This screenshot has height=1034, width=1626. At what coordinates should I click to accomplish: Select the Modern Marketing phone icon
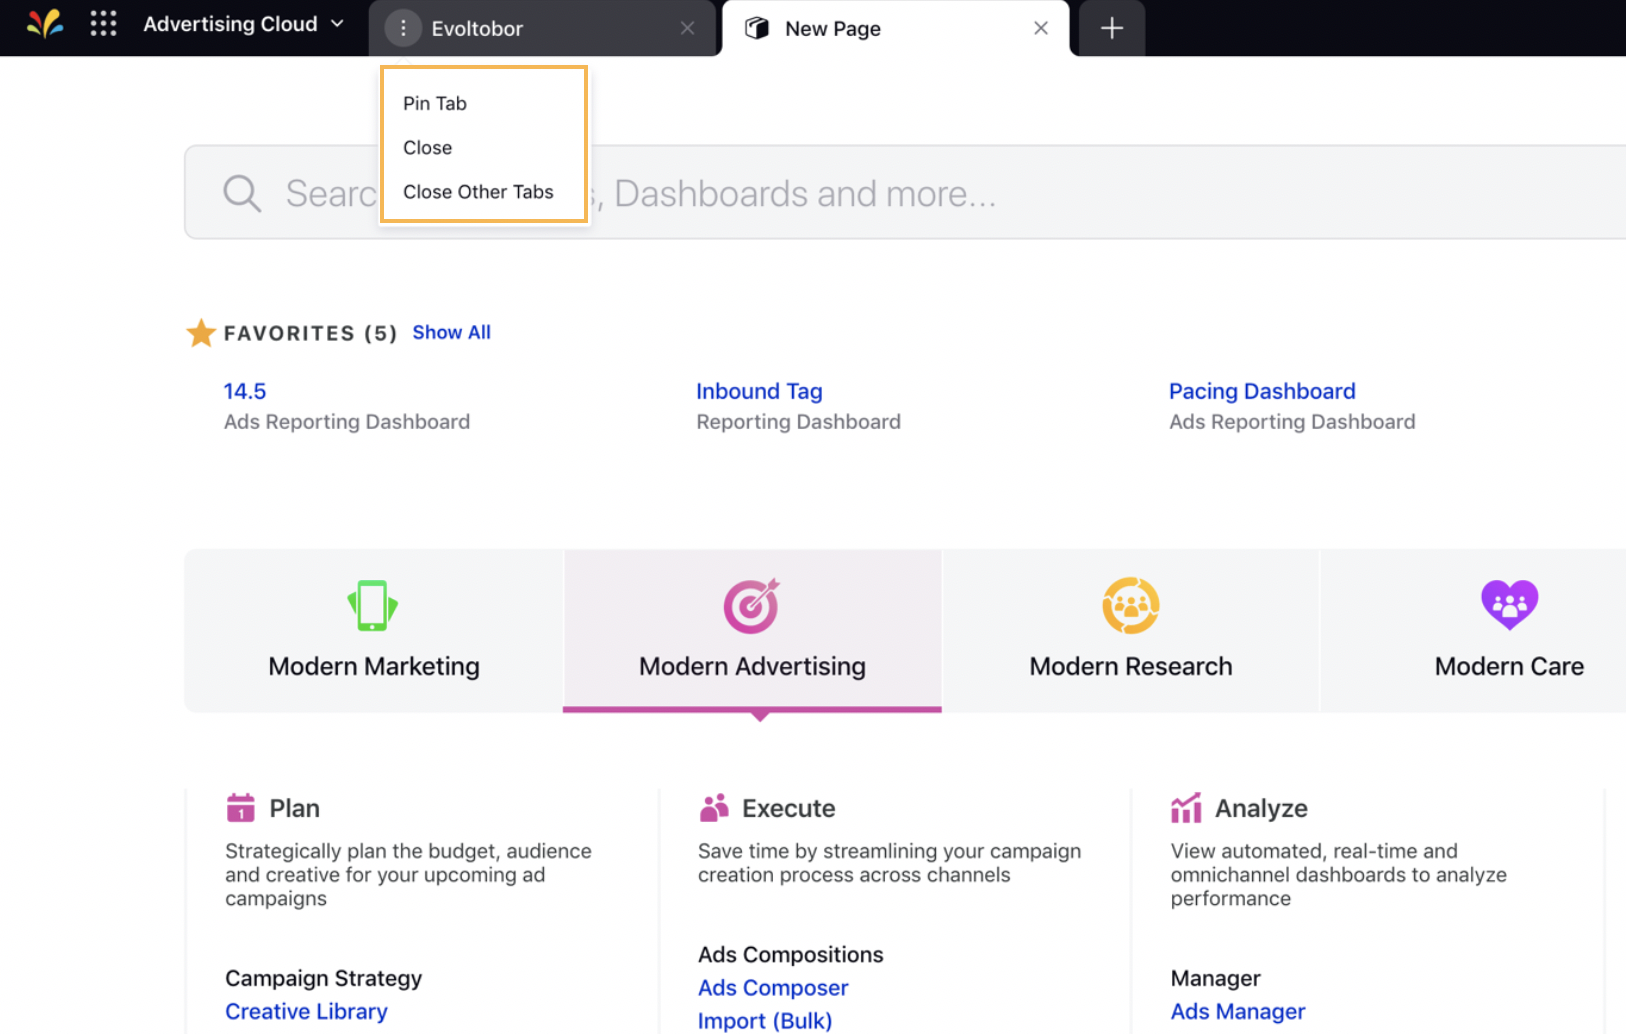tap(371, 605)
